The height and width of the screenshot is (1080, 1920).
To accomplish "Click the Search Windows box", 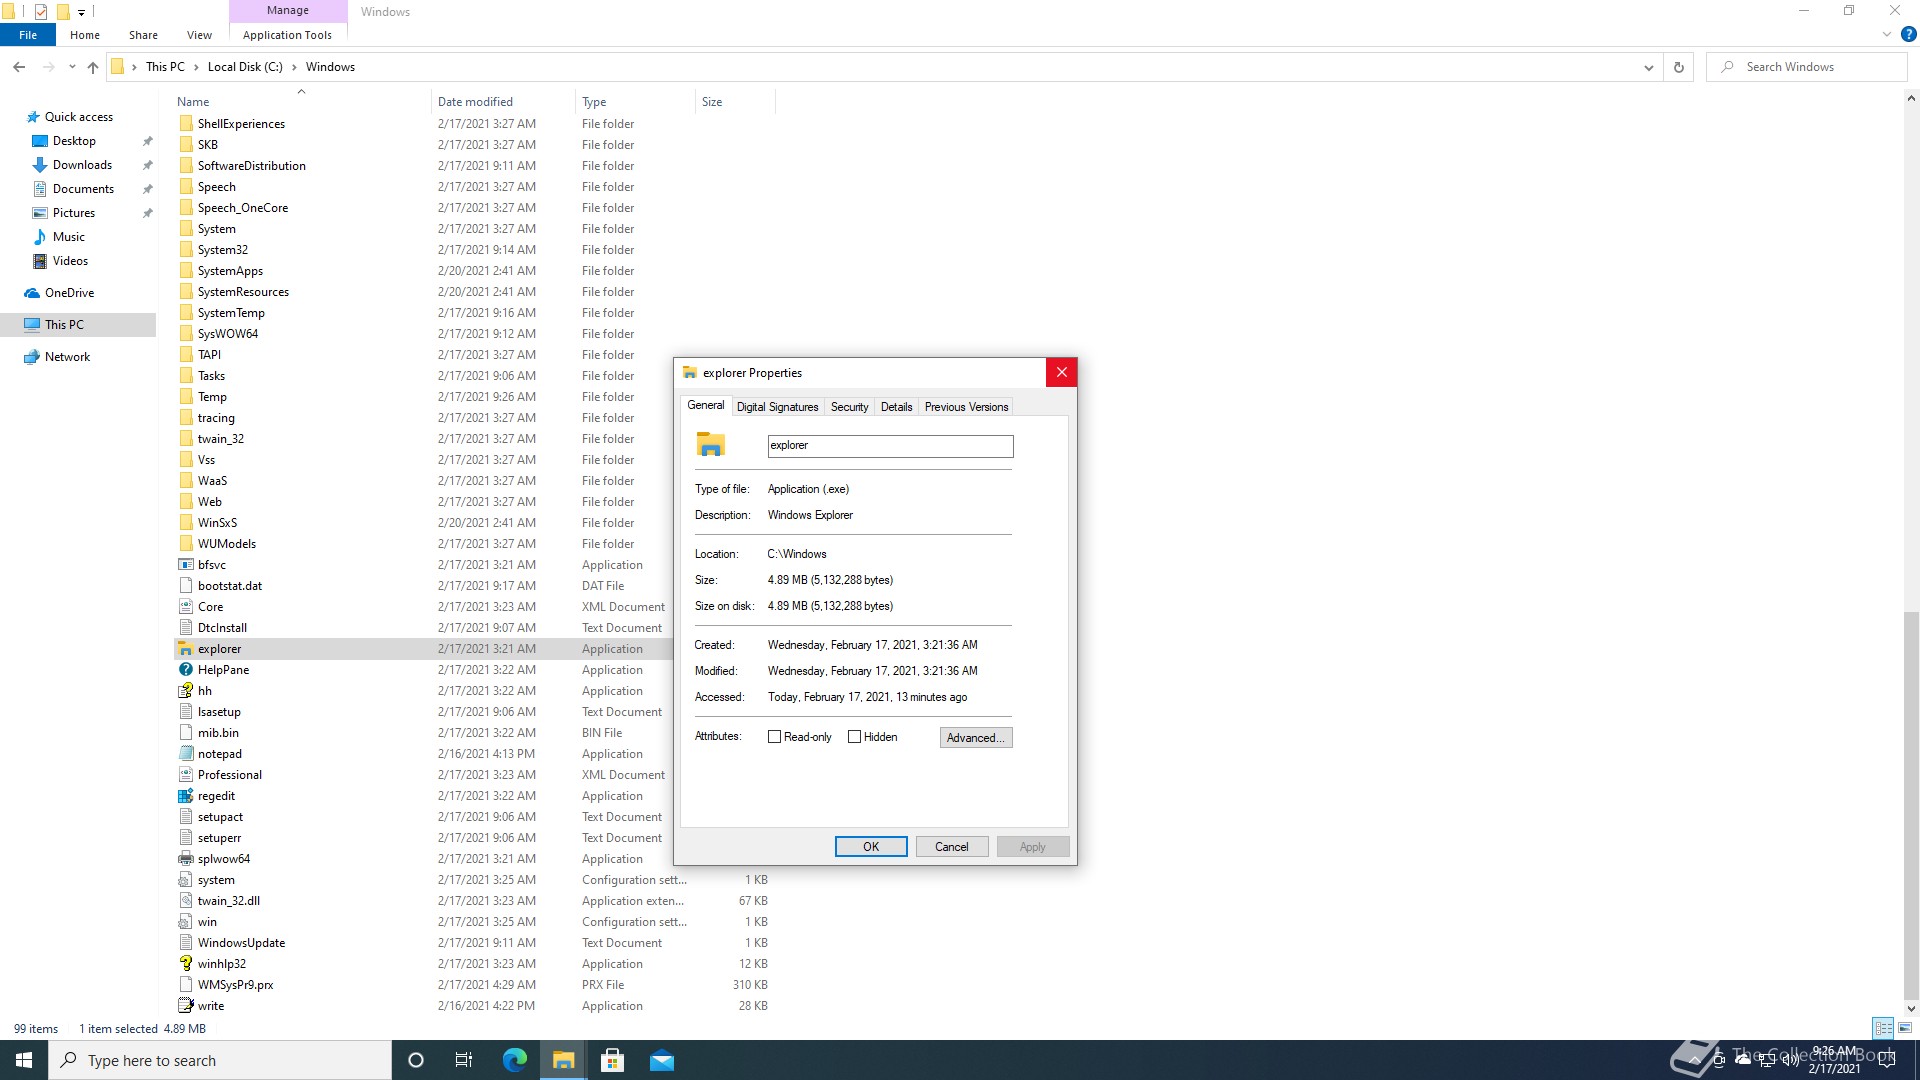I will tap(1808, 67).
